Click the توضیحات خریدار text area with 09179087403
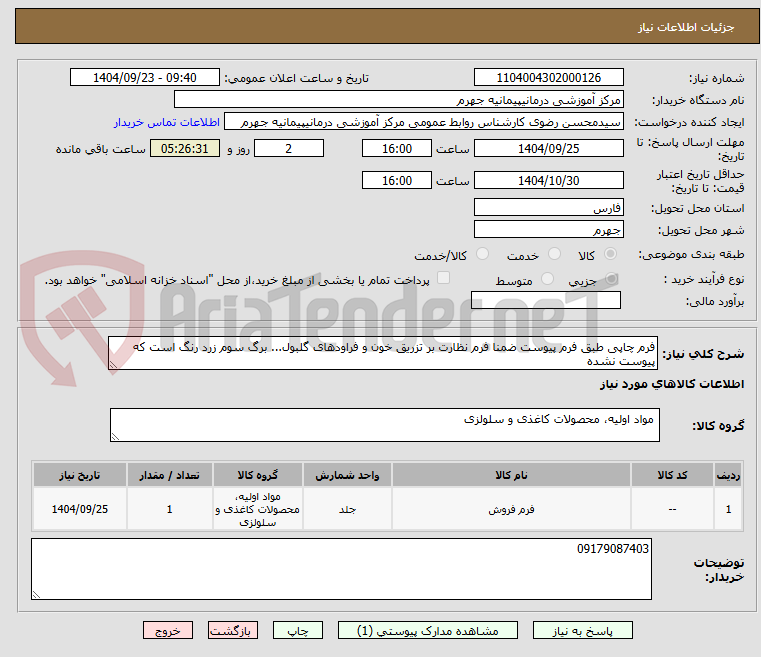 [x=341, y=569]
